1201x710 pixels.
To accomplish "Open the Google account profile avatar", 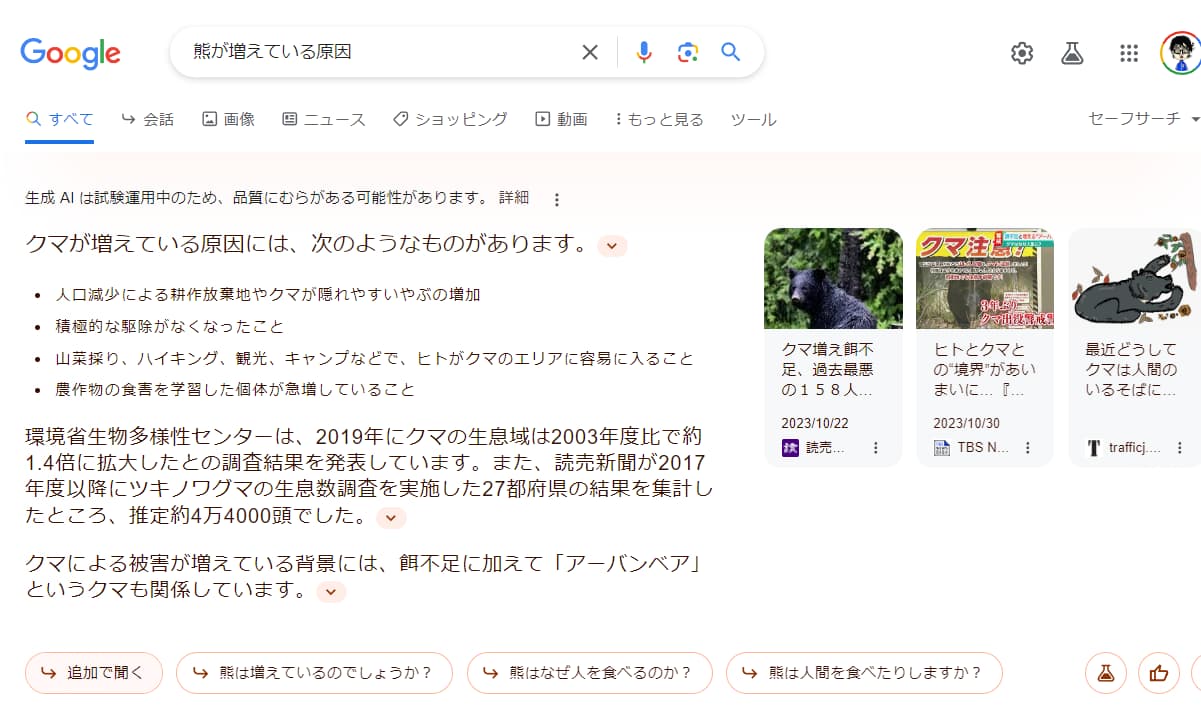I will [1180, 53].
